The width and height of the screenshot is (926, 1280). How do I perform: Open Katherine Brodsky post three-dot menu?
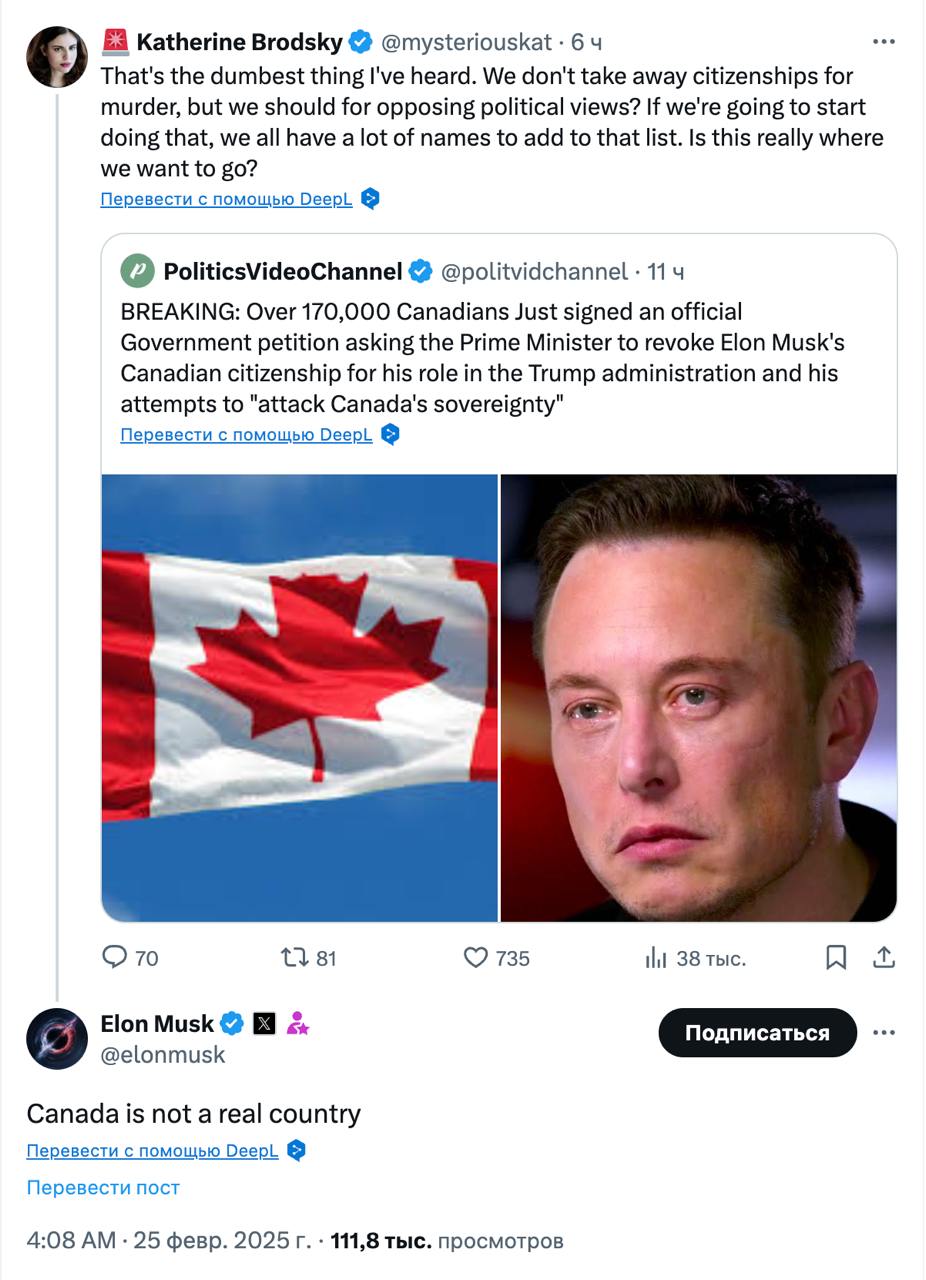[x=883, y=42]
